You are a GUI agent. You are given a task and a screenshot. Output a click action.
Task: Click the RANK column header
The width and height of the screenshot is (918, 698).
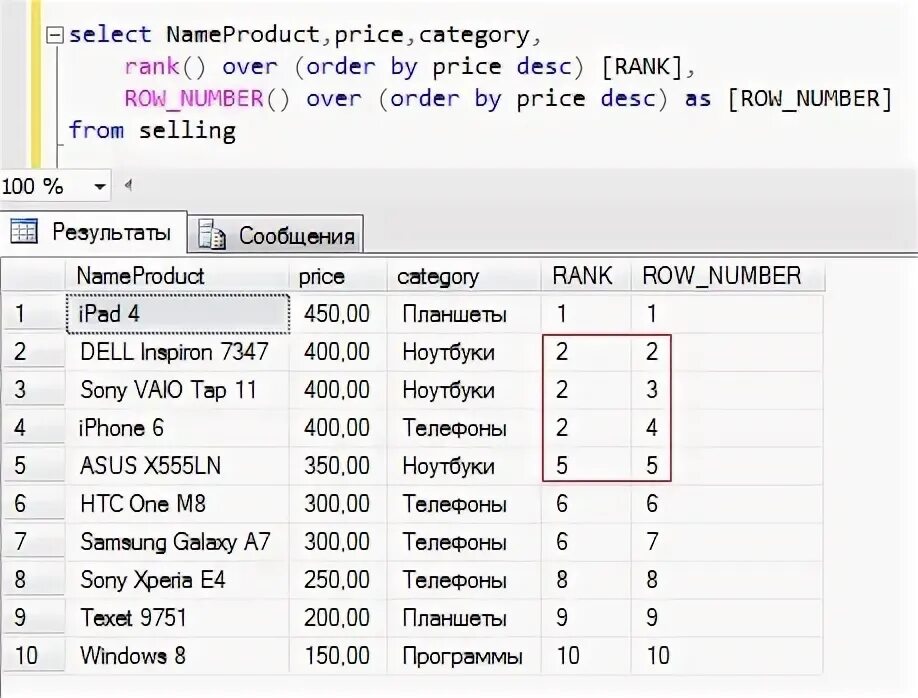(x=585, y=276)
